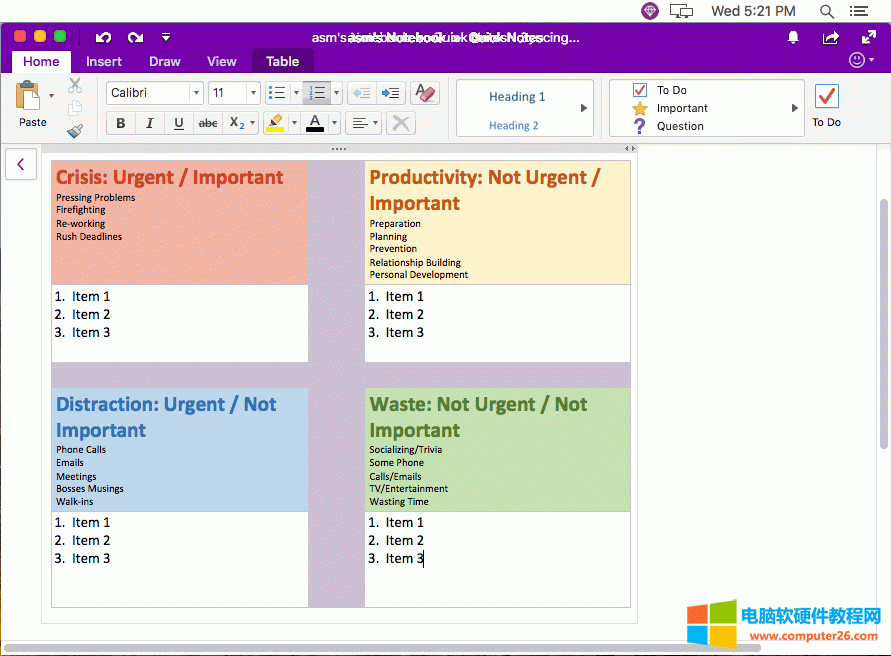Increase the text indent
891x656 pixels.
(x=389, y=93)
